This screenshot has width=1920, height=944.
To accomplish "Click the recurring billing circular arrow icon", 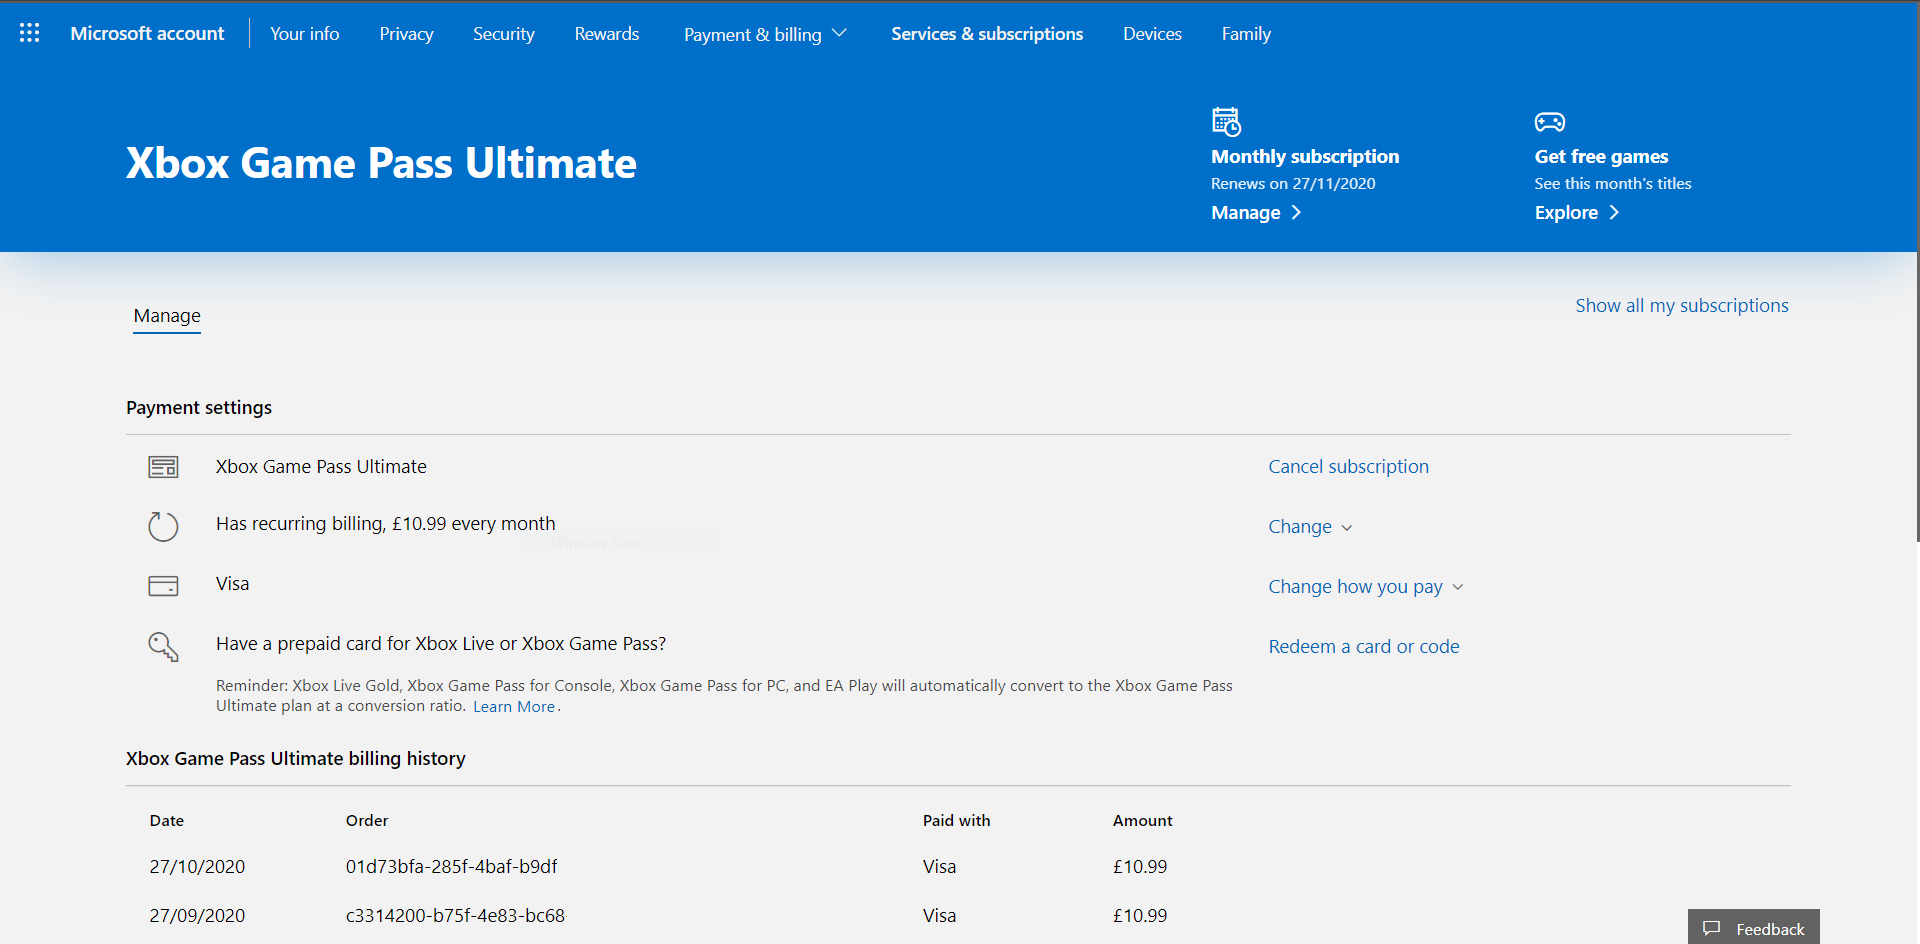I will [163, 526].
